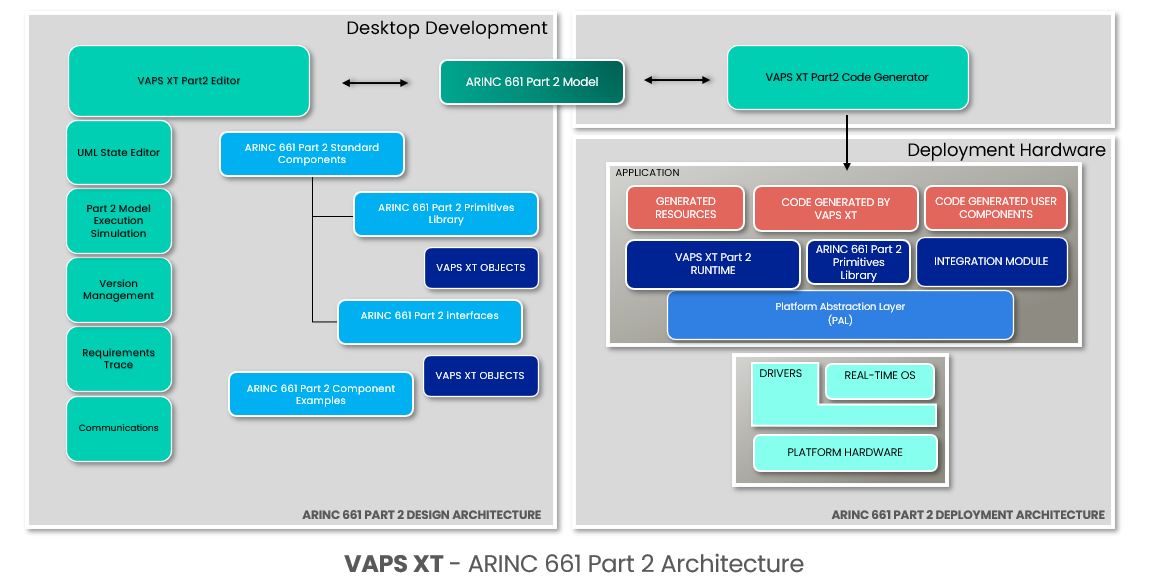
Task: Open the VAPS XT Part2 Code Generator block
Action: tap(848, 77)
